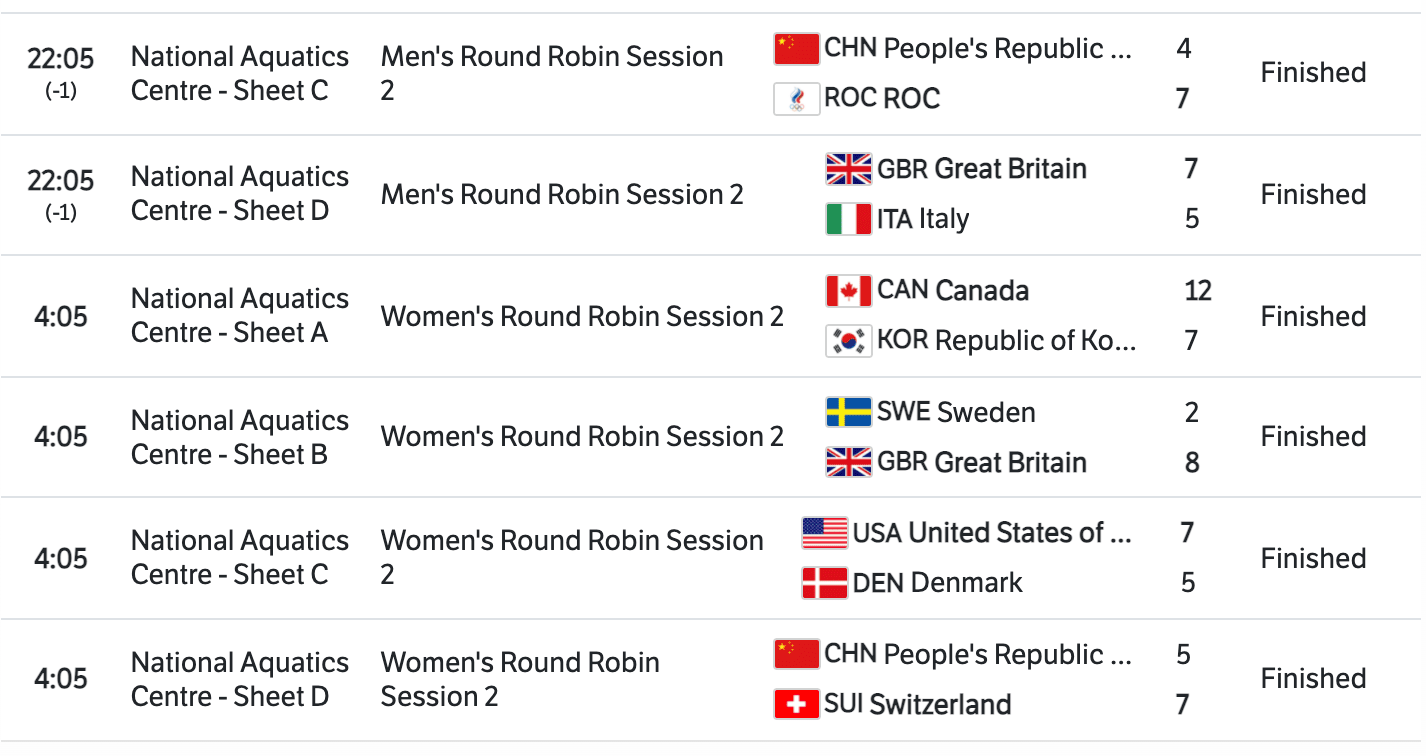Select the DEN Denmark team name
The width and height of the screenshot is (1426, 756).
937,583
